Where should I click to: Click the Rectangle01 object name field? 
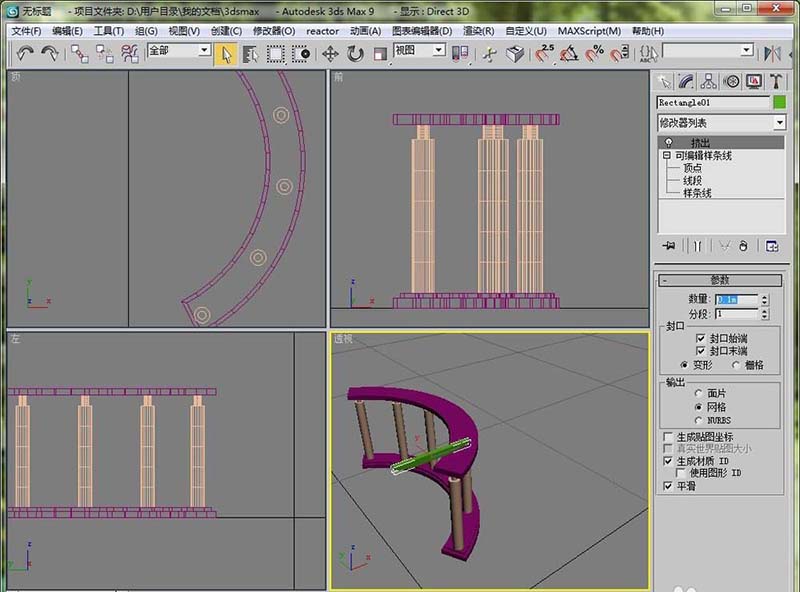pyautogui.click(x=713, y=103)
